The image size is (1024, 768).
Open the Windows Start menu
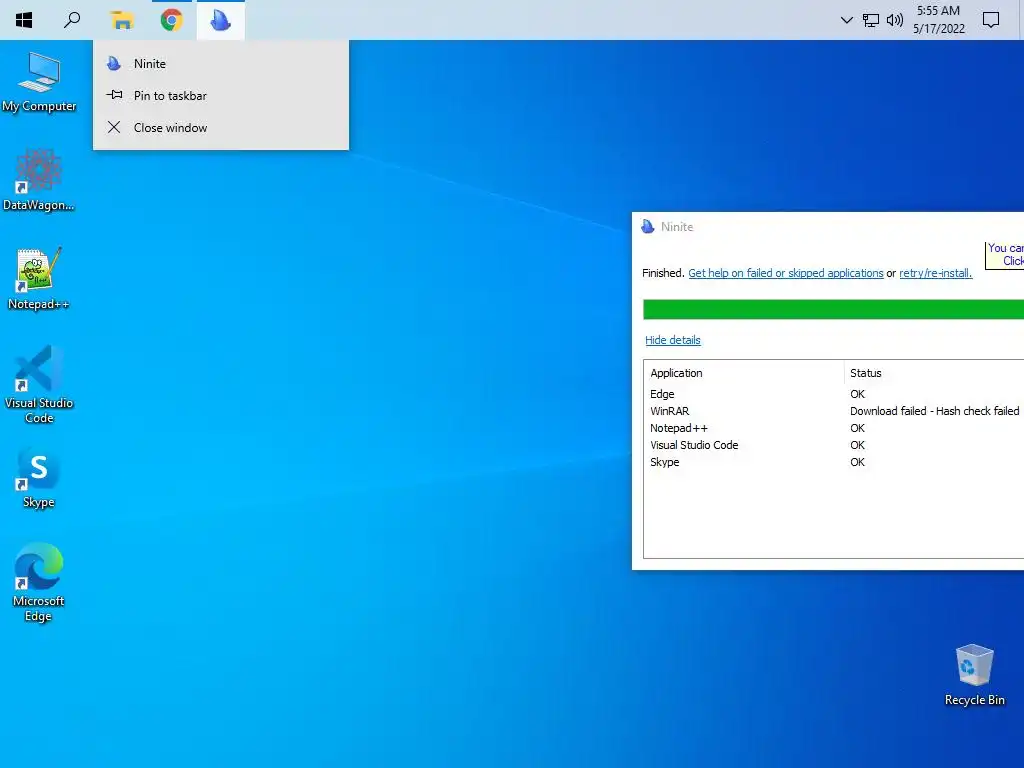(x=24, y=20)
